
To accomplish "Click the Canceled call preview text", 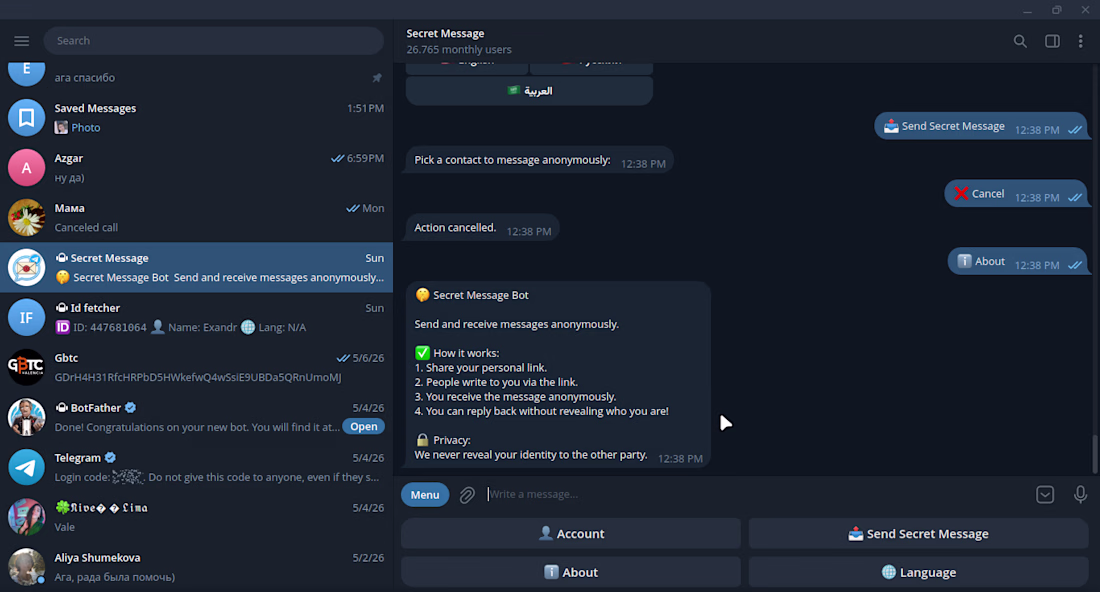I will (x=86, y=227).
